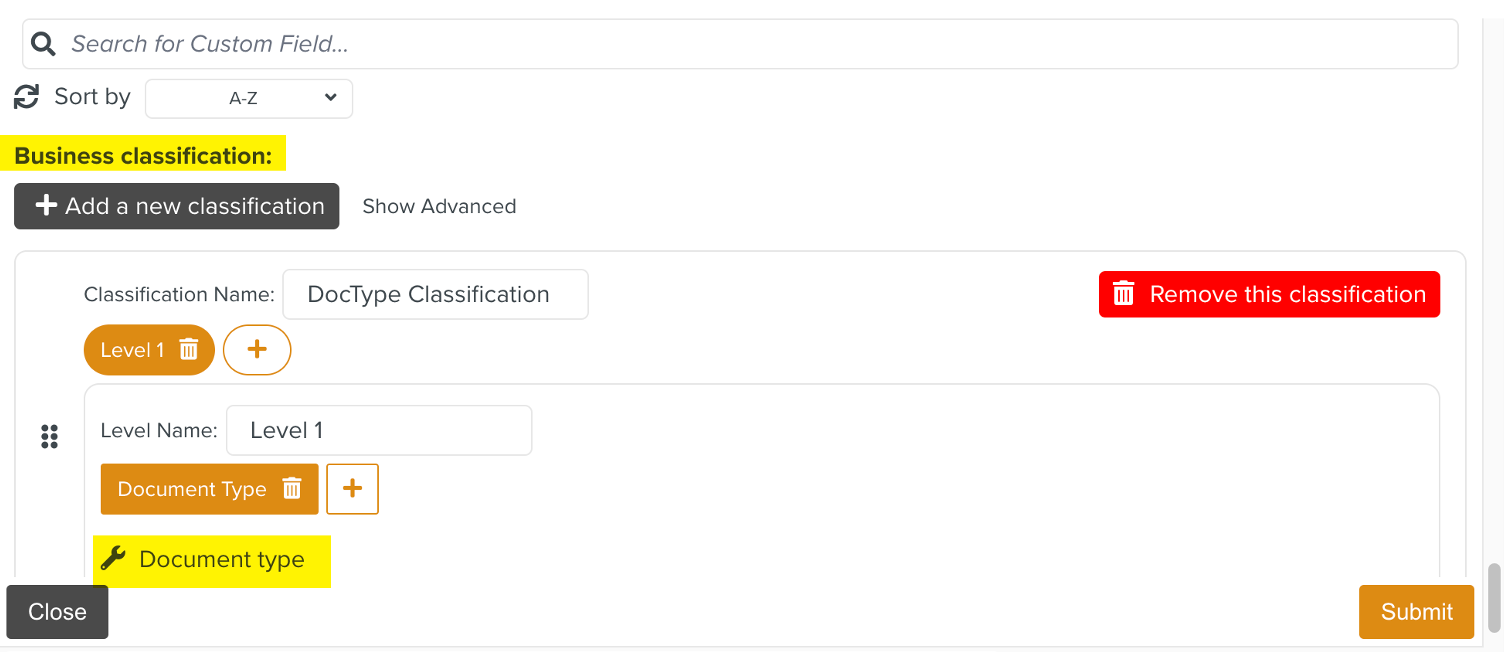1504x652 pixels.
Task: Click the Level Name text field
Action: 378,430
